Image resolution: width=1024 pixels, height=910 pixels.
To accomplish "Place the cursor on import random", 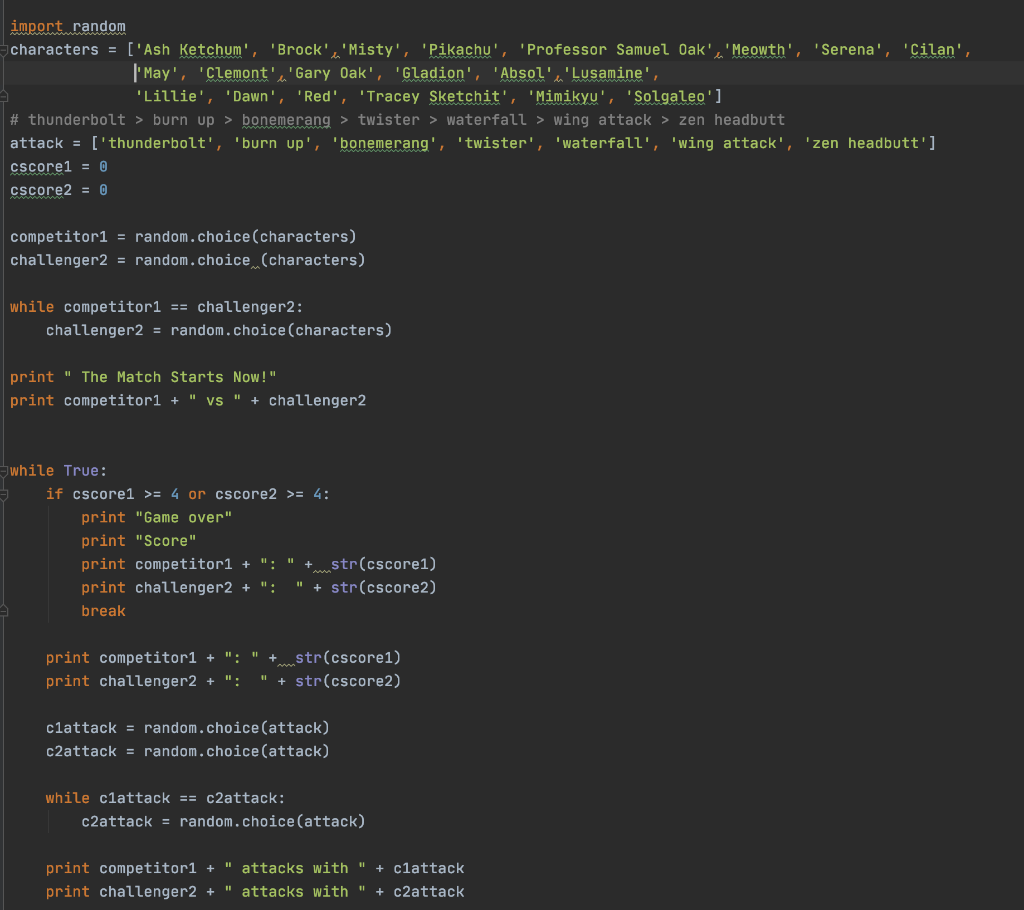I will 67,25.
